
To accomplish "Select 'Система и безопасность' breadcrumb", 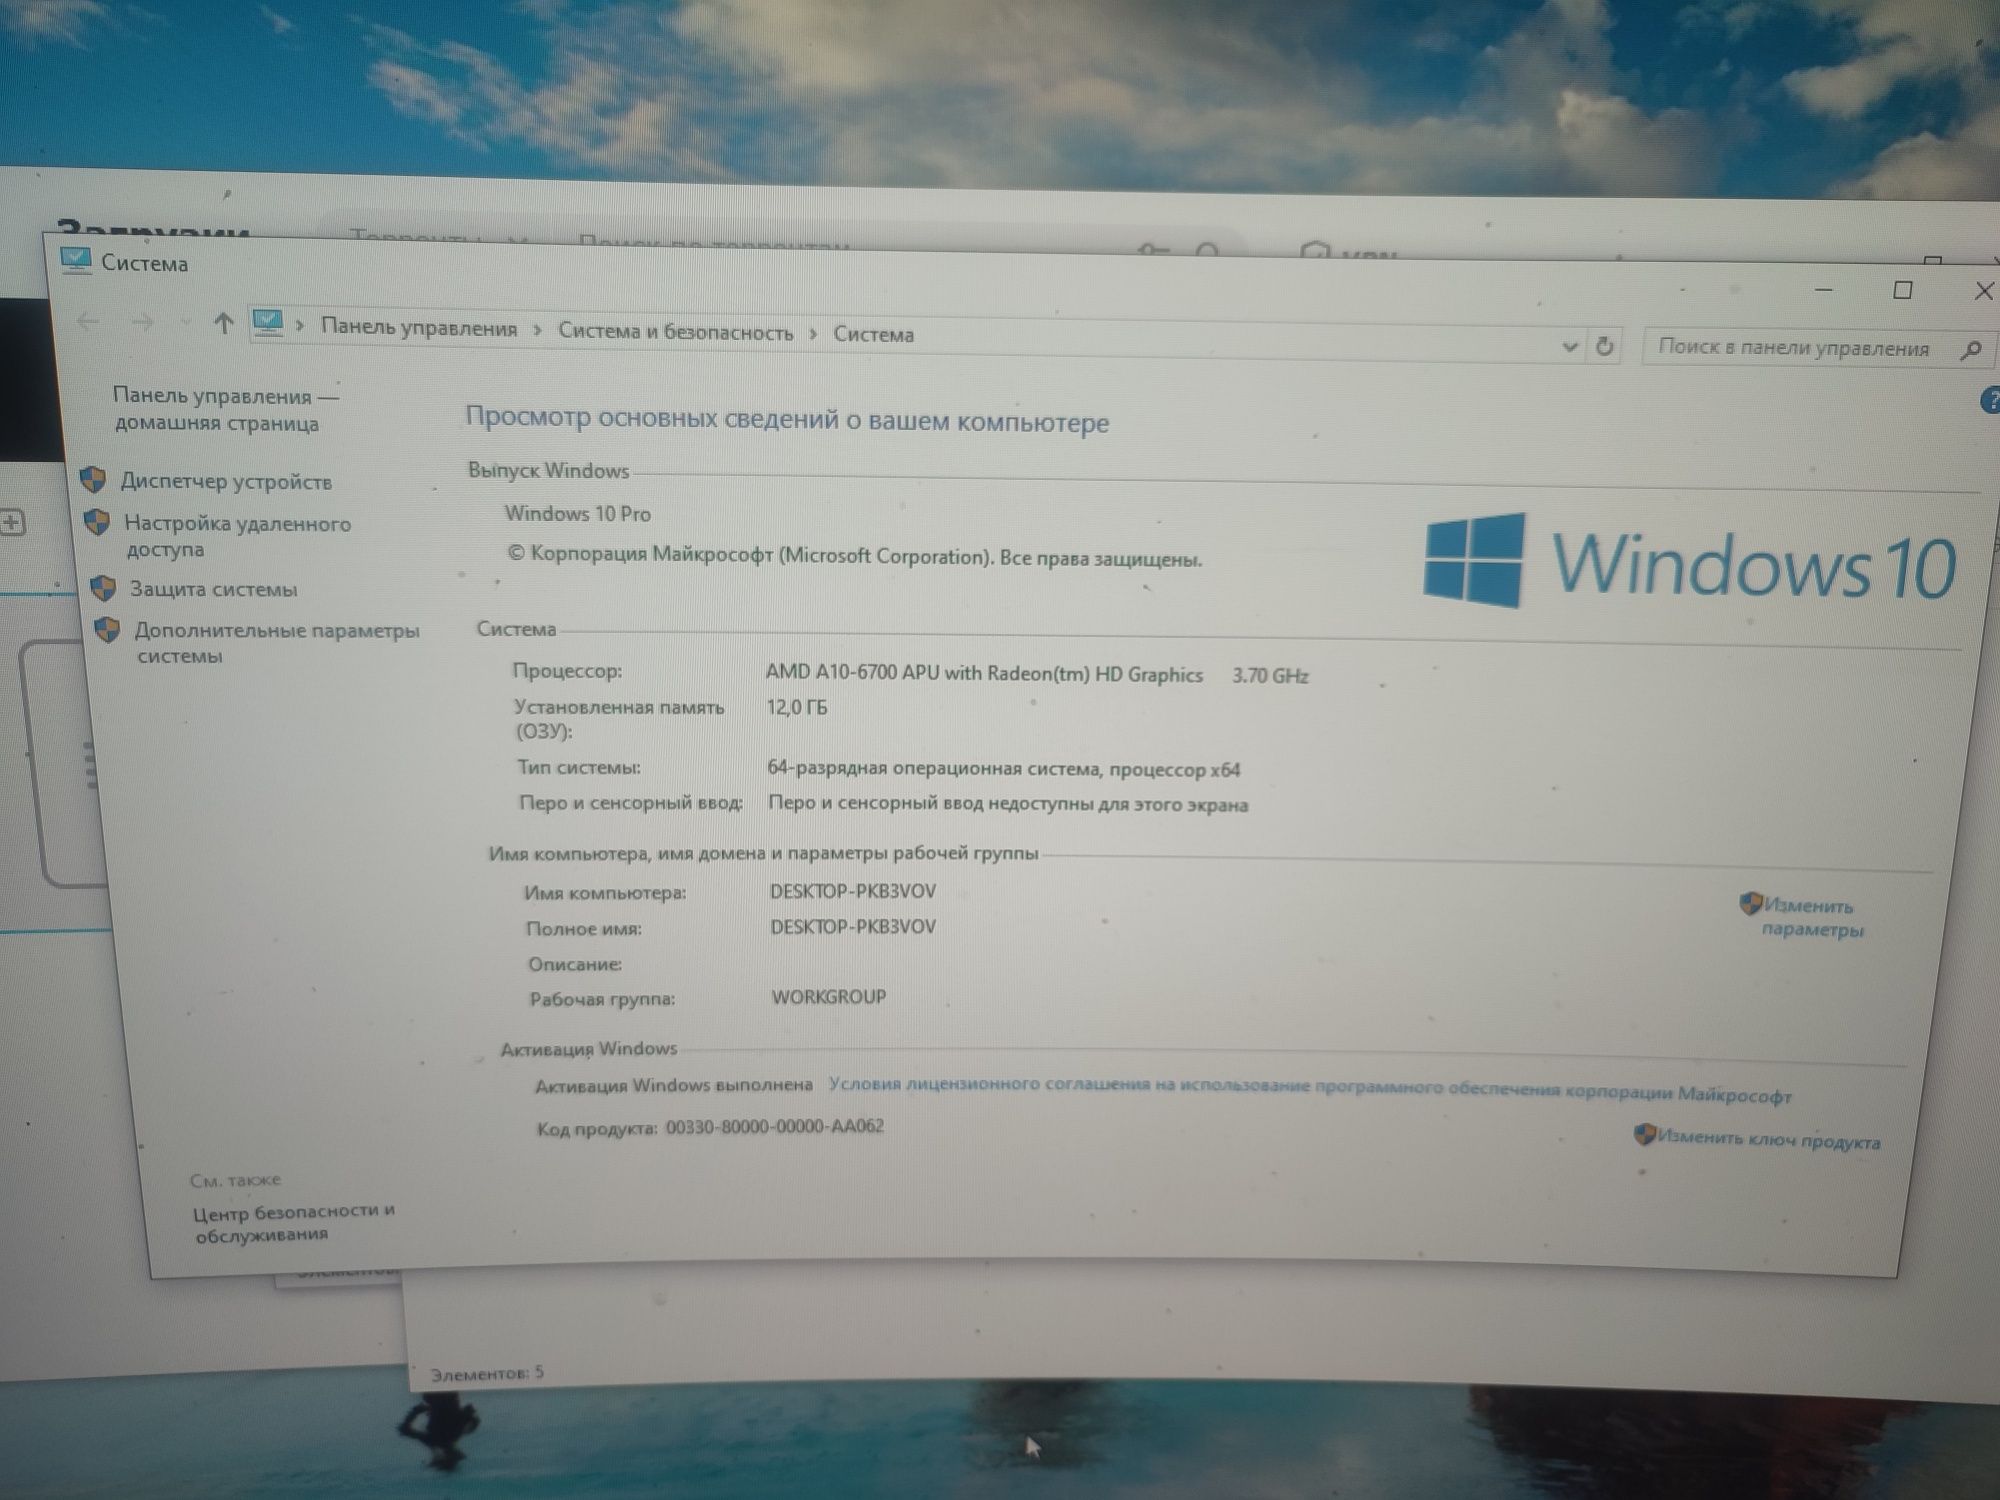I will [675, 331].
